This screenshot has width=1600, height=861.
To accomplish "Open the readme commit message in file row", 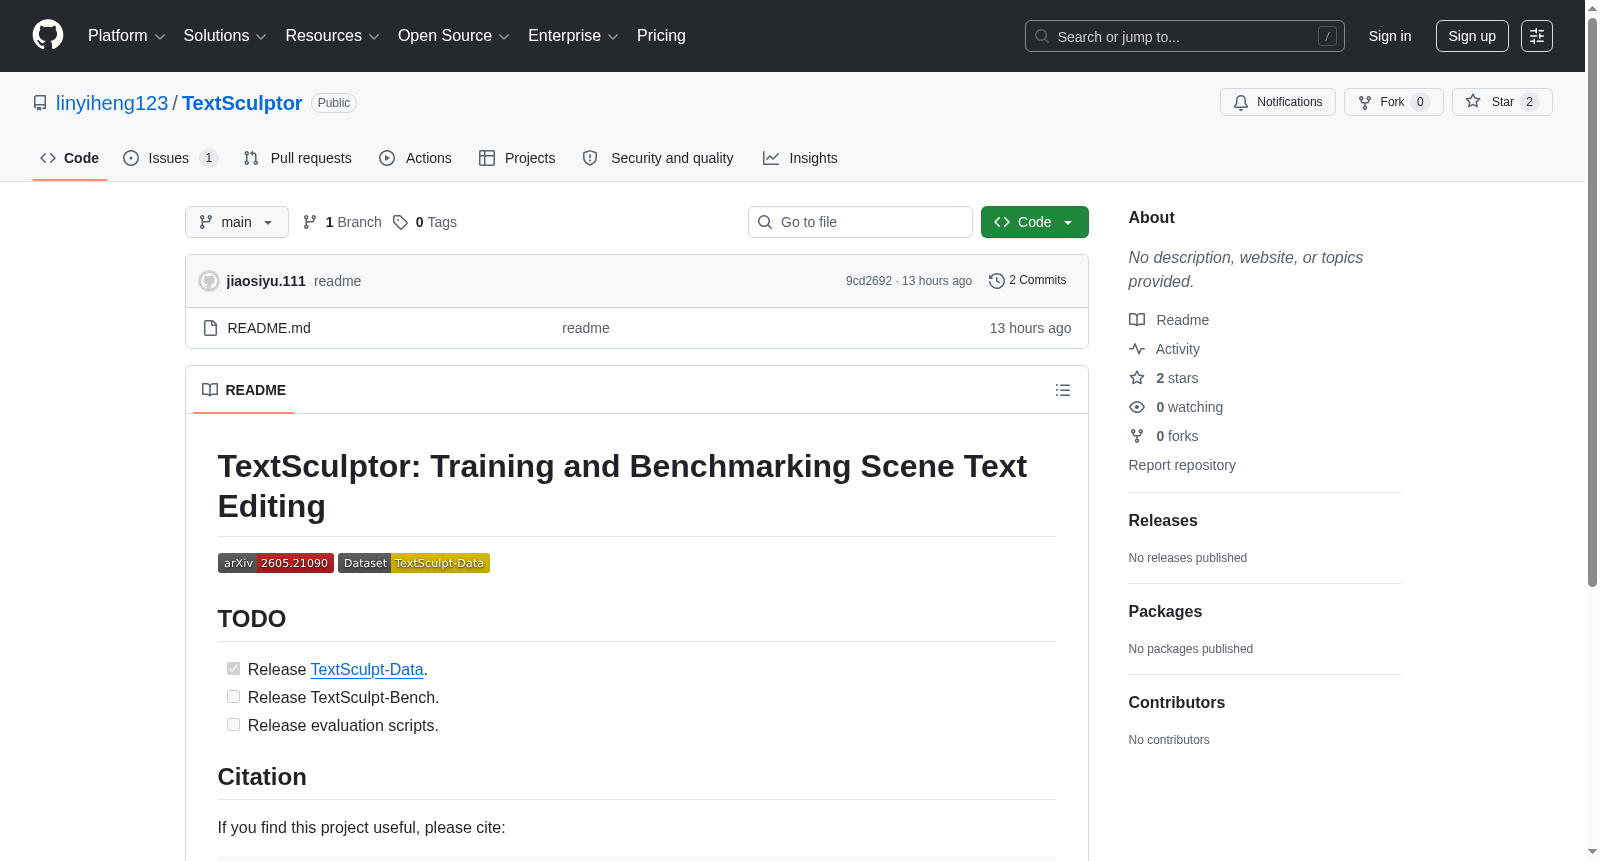I will [586, 328].
